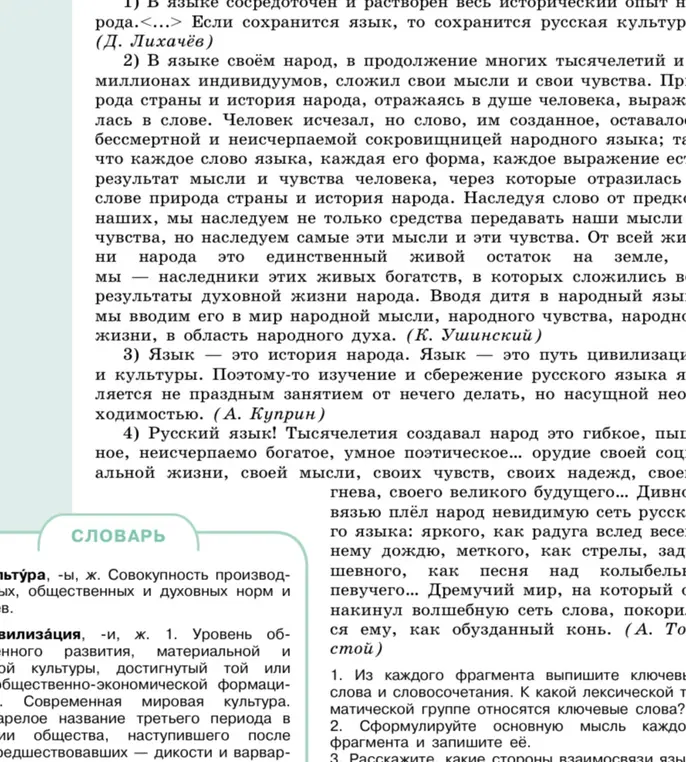Click the line 'бессмертной и неисчерпаемой сокровищницей'

298,140
